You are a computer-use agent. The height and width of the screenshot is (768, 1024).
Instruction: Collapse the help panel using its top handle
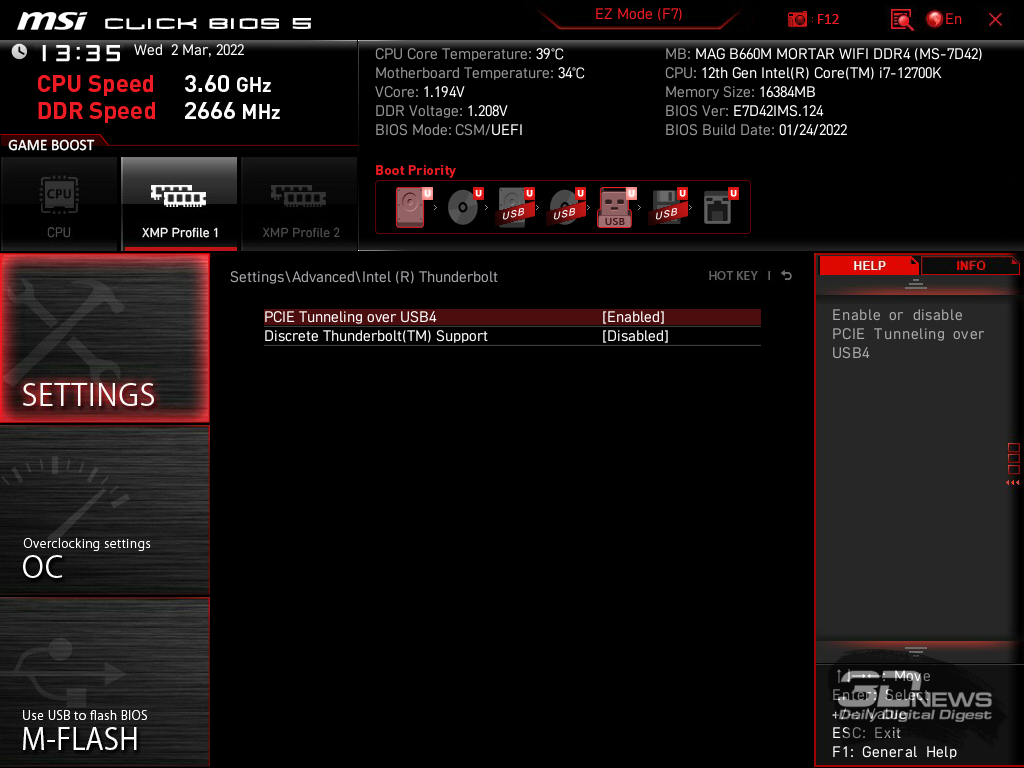pyautogui.click(x=916, y=283)
